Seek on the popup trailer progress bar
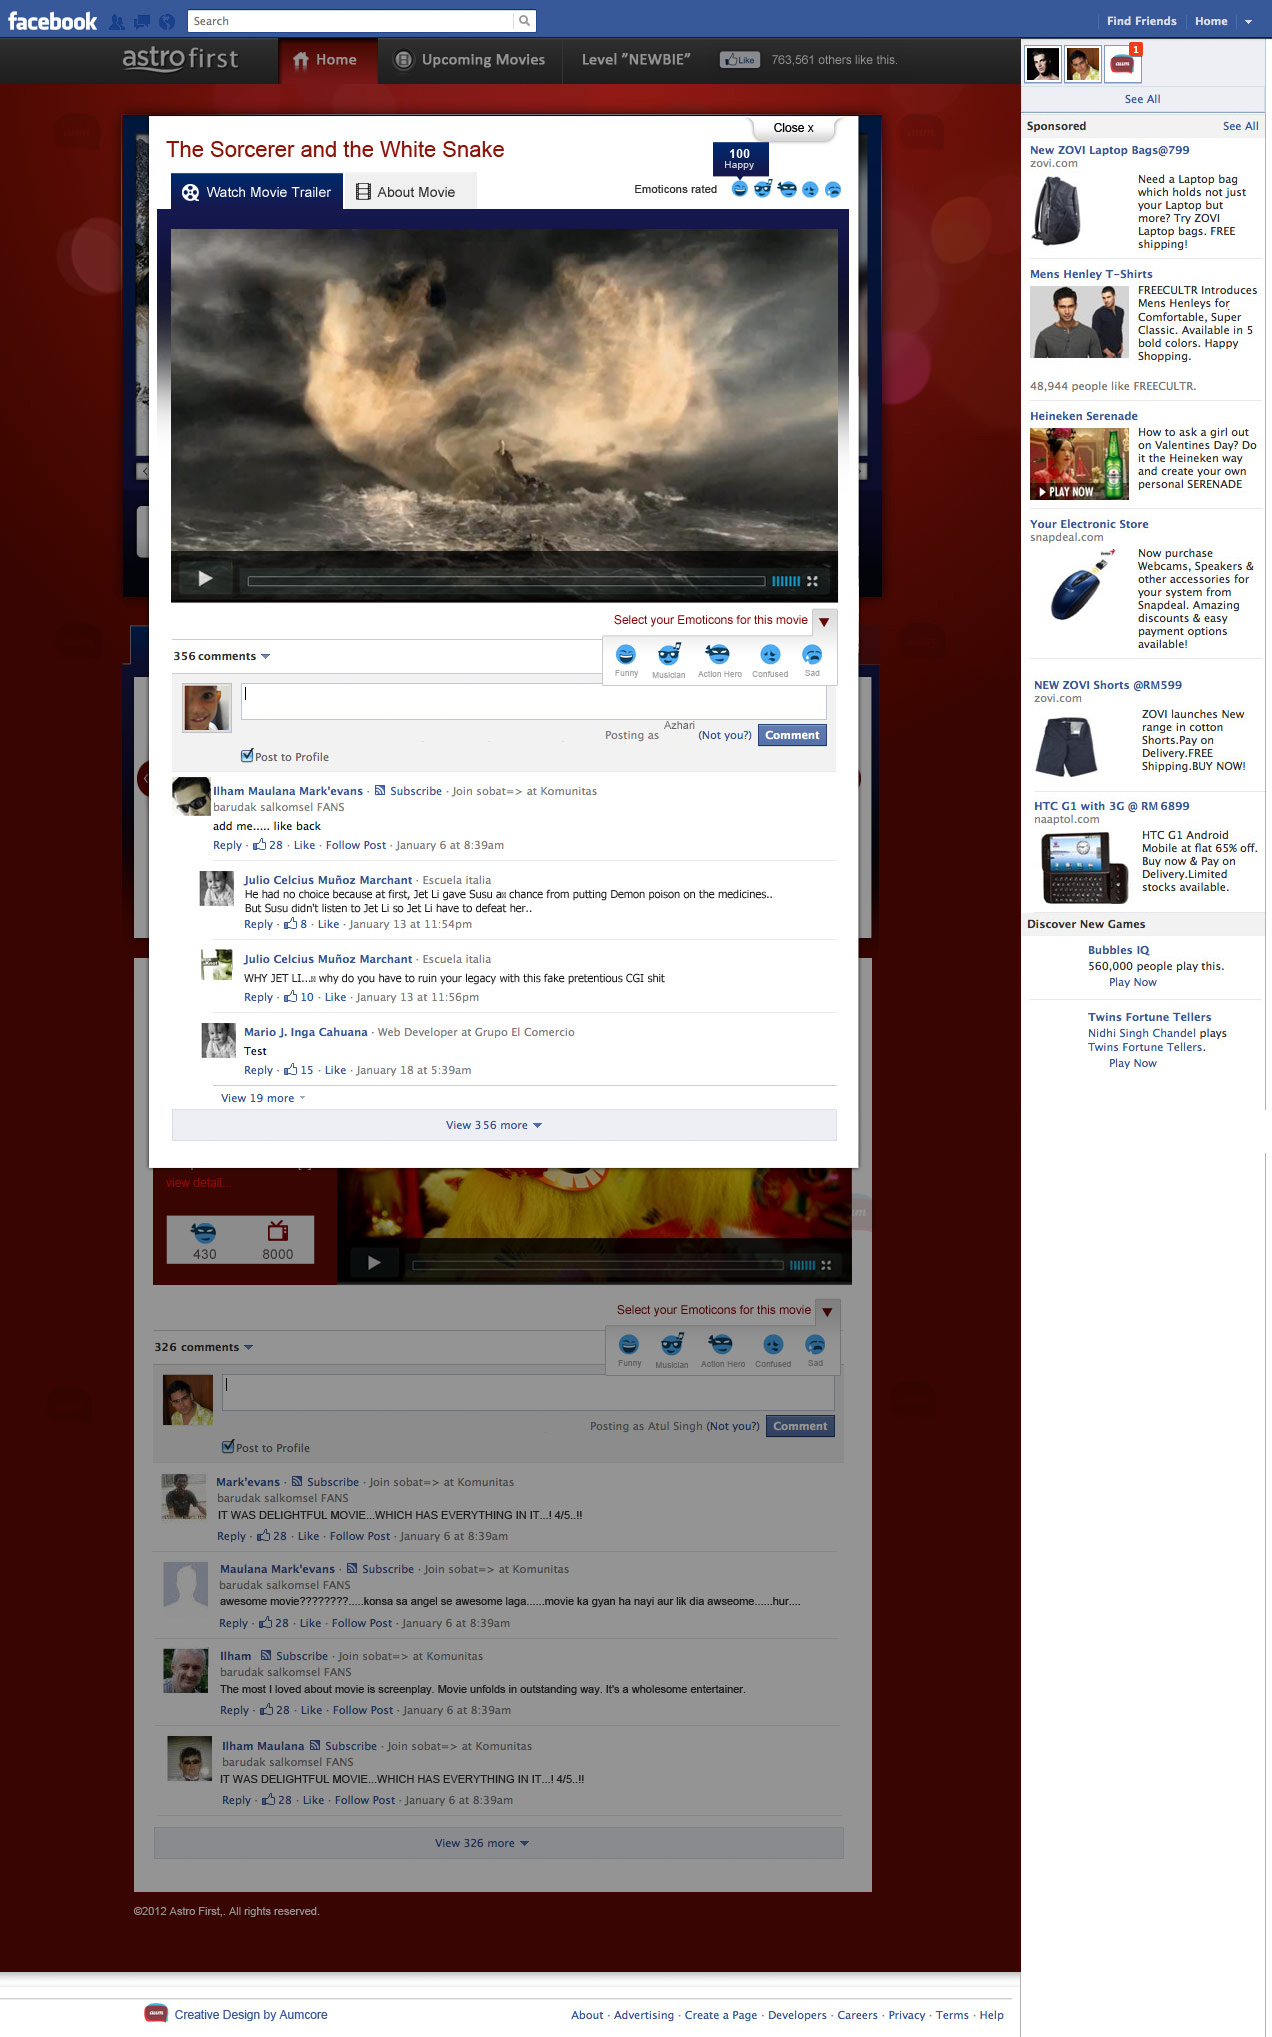Screen dimensions: 1272x2037 pos(506,581)
